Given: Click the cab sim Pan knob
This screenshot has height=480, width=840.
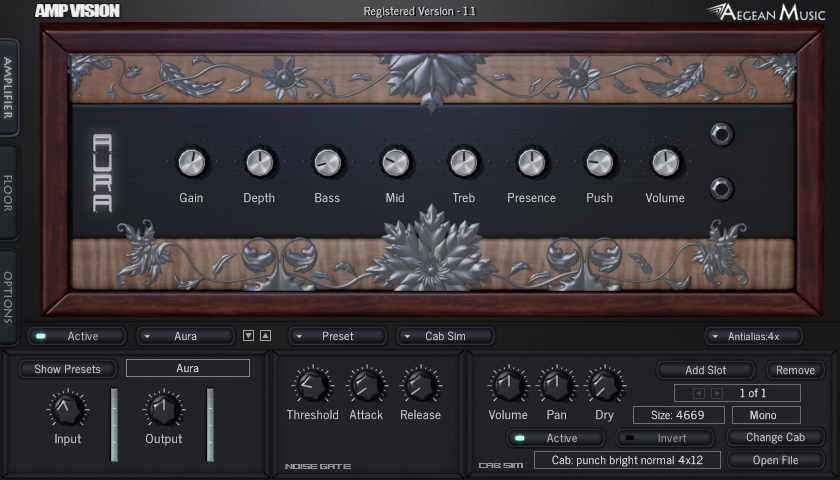Looking at the screenshot, I should tap(557, 385).
